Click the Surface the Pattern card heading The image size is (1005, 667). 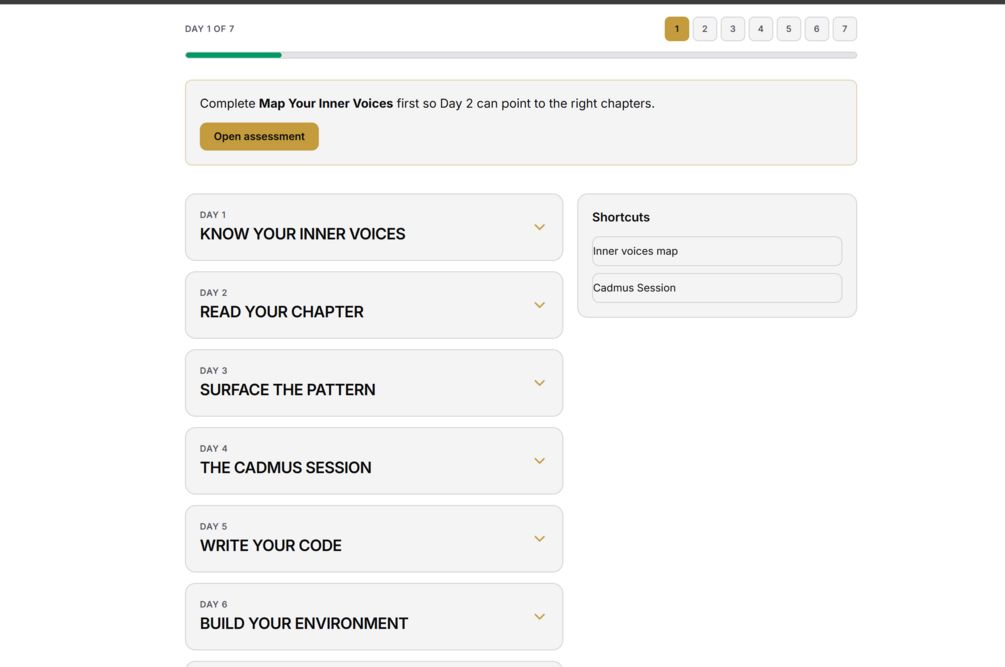(x=288, y=389)
